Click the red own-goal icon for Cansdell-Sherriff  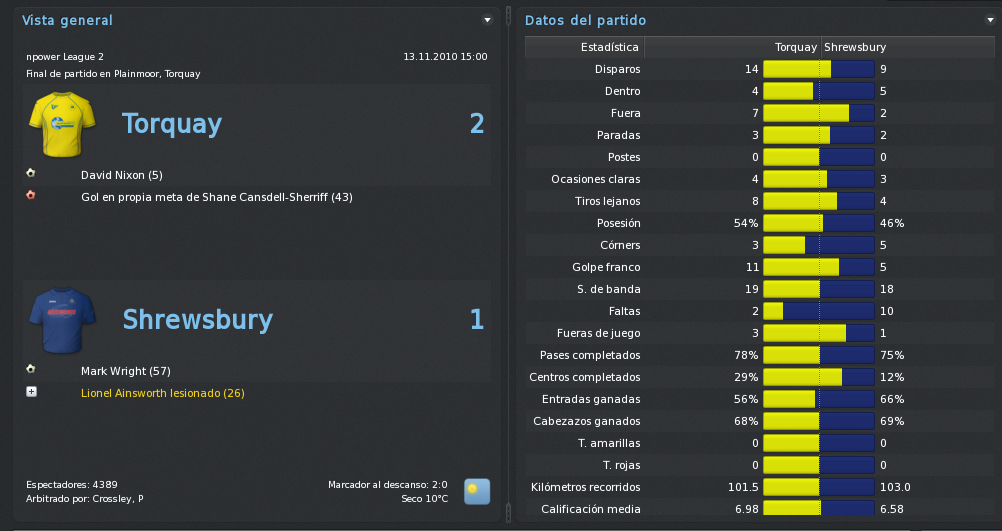pyautogui.click(x=31, y=196)
